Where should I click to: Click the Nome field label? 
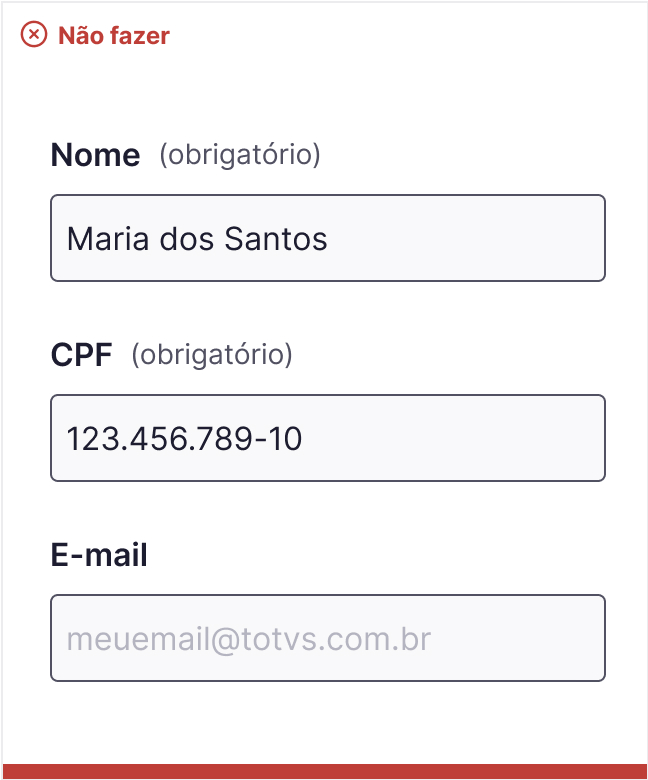(x=95, y=155)
